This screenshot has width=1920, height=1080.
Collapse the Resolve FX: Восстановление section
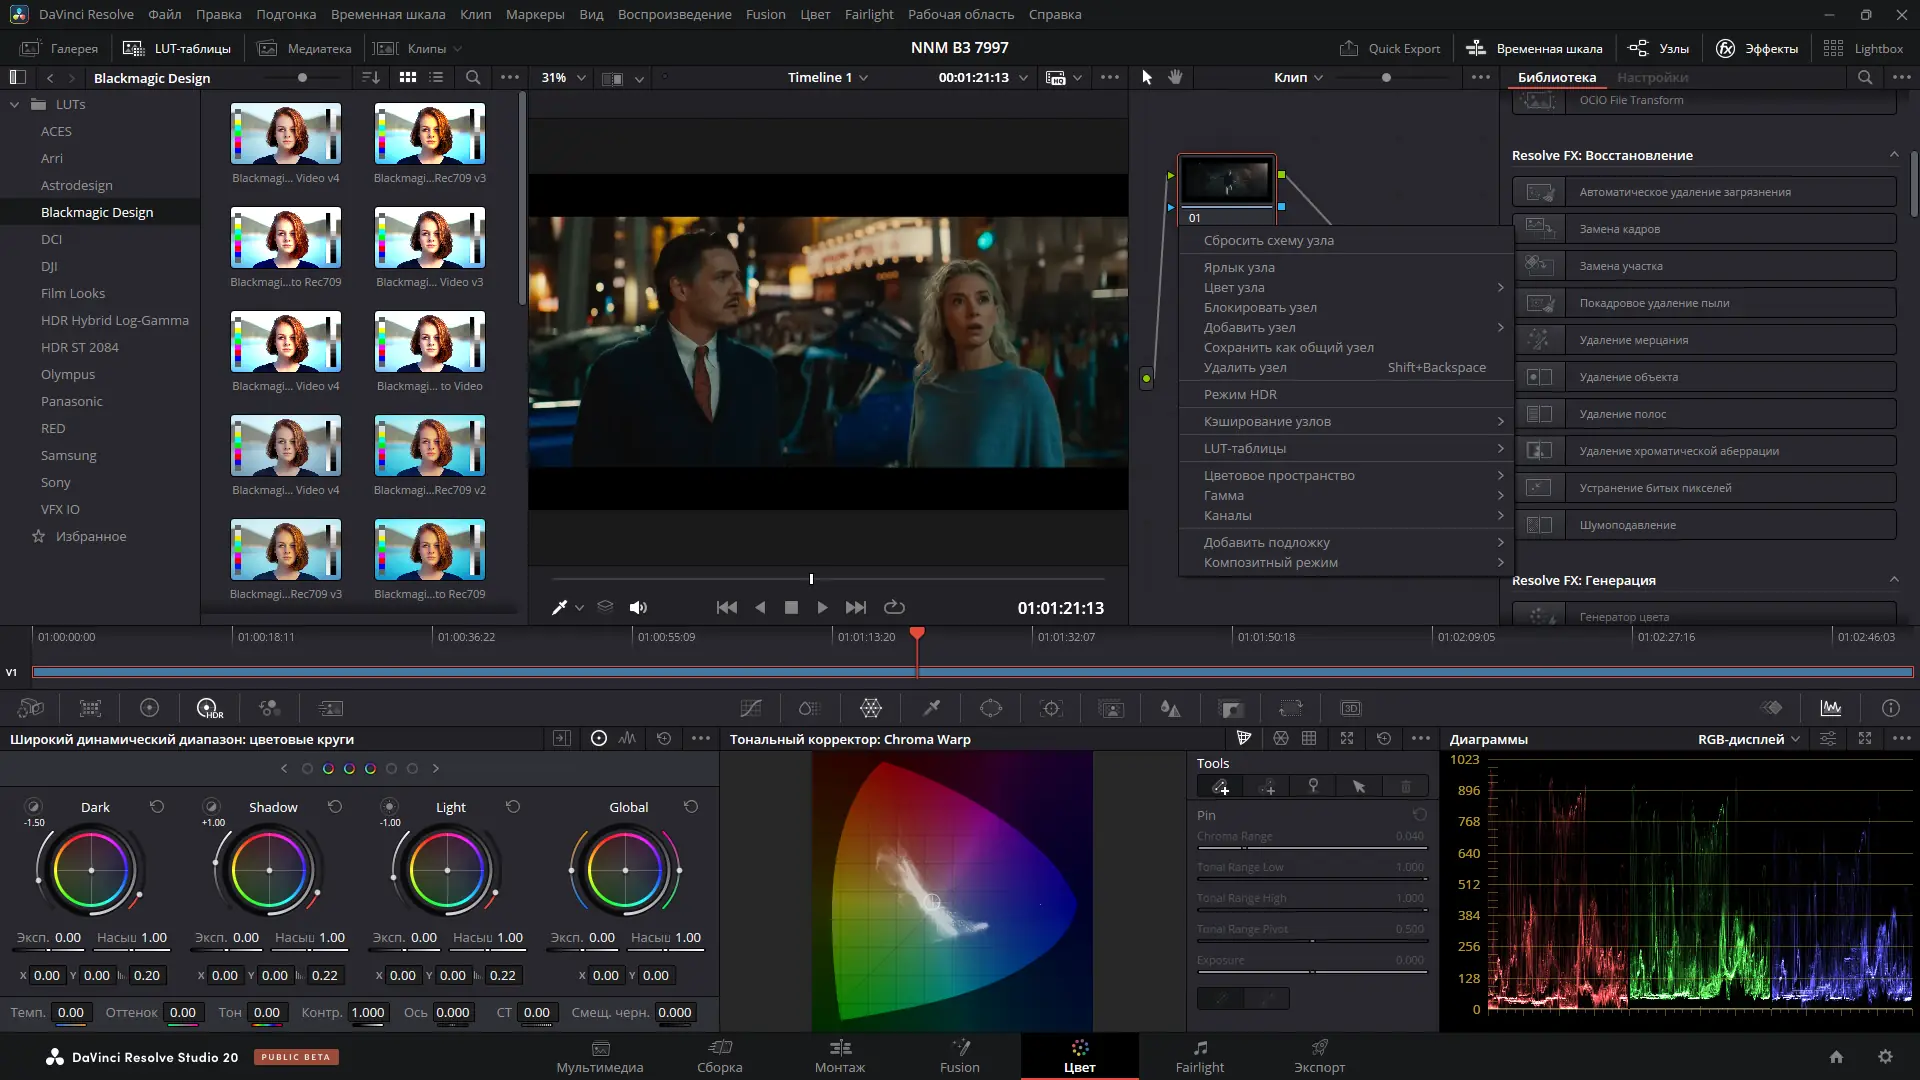[x=1893, y=155]
